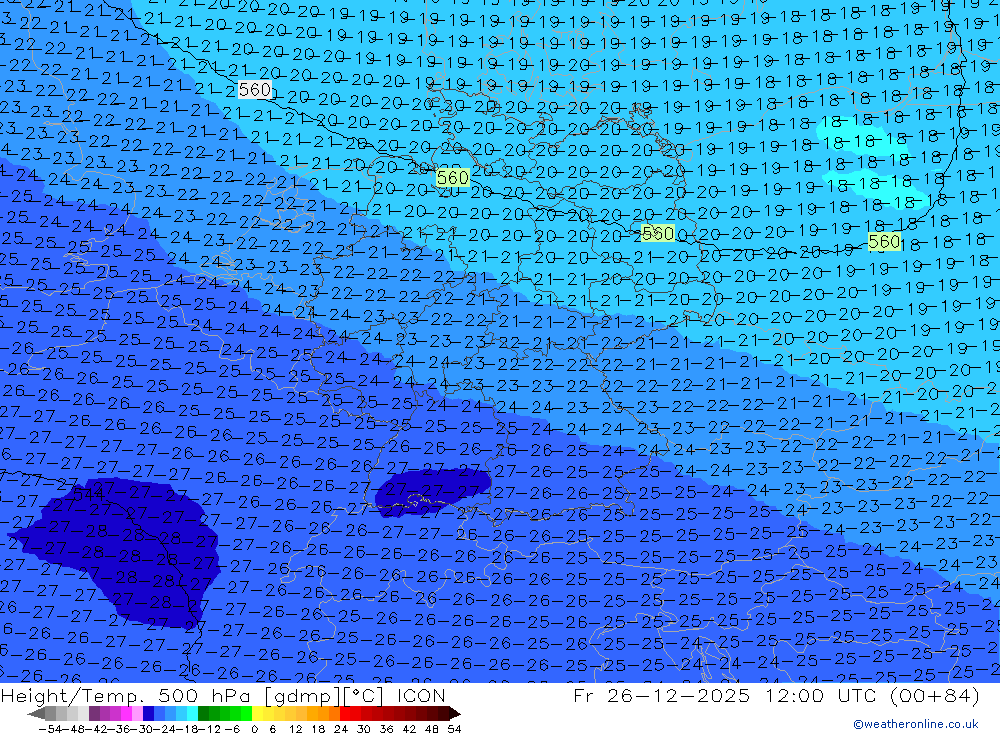Click the 544 contour label over dark blue

(x=89, y=494)
